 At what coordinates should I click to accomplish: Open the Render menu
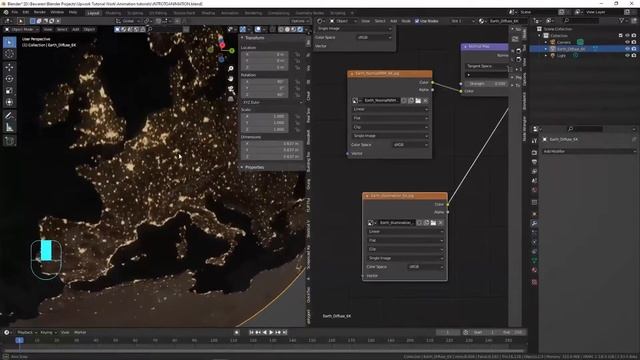[40, 13]
